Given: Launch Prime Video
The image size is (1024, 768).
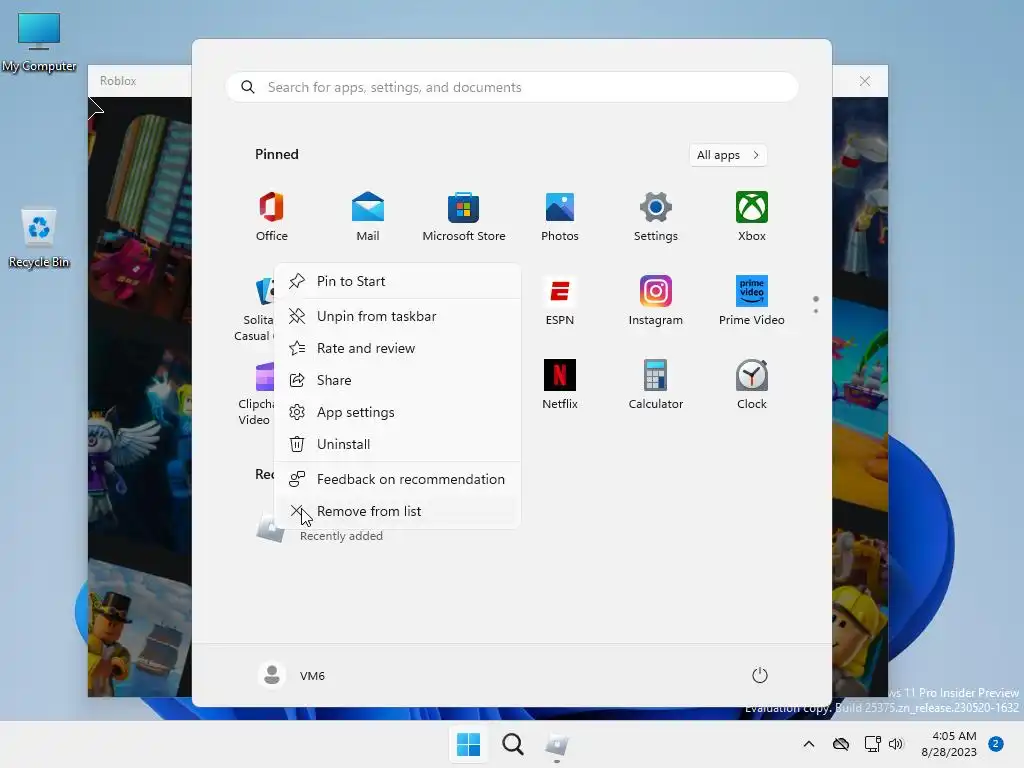Looking at the screenshot, I should point(752,301).
